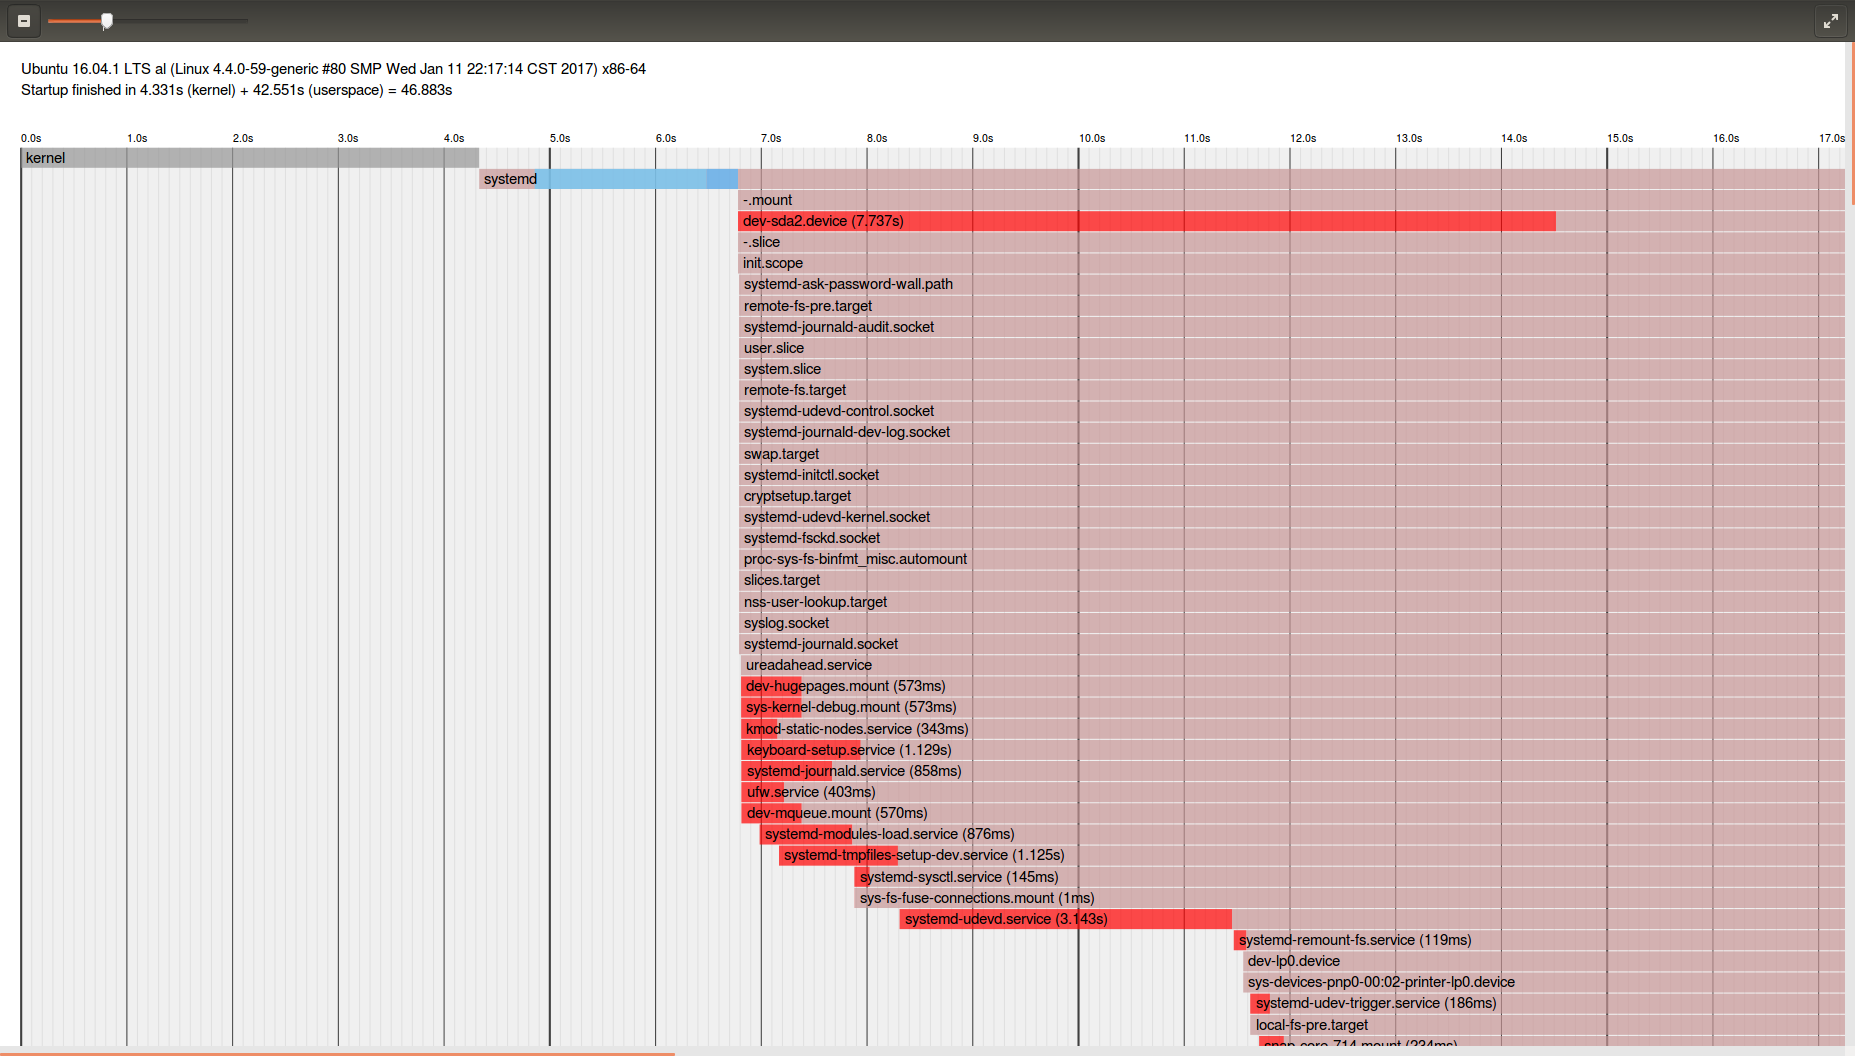Click proc-sys-fs-binfmt_misc.automount row
Viewport: 1855px width, 1056px height.
pos(1291,559)
